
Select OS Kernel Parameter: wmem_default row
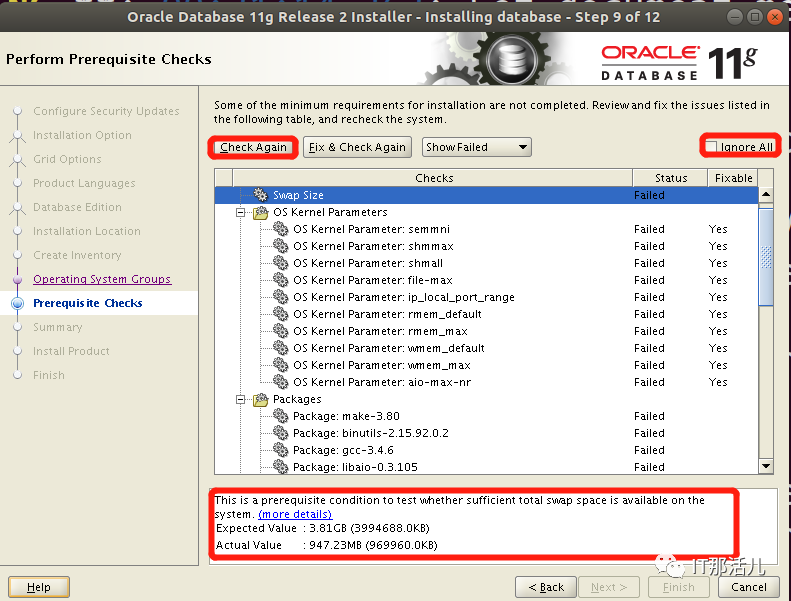pyautogui.click(x=486, y=348)
